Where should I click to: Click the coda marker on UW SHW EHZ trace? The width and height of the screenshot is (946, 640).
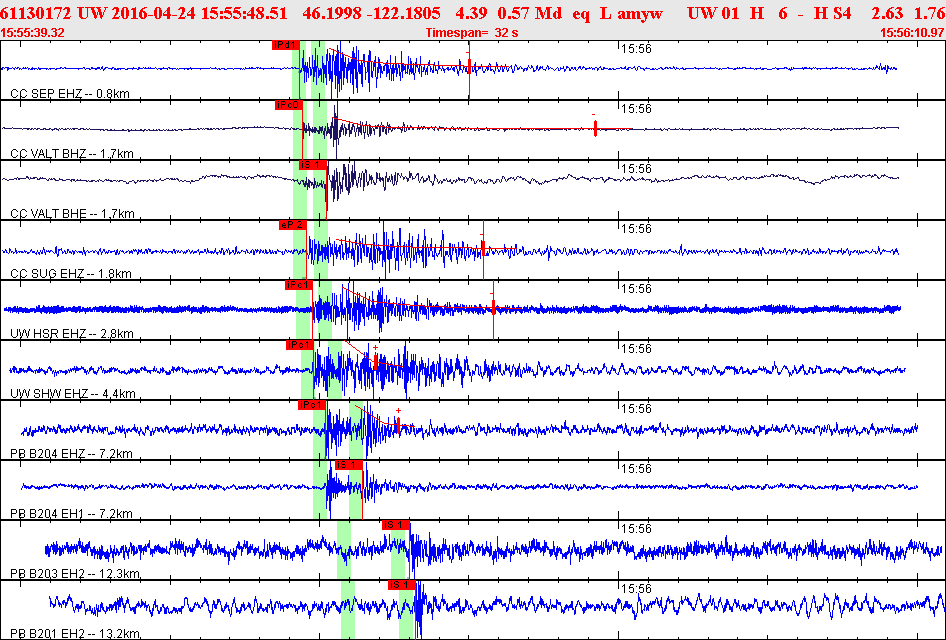point(375,361)
